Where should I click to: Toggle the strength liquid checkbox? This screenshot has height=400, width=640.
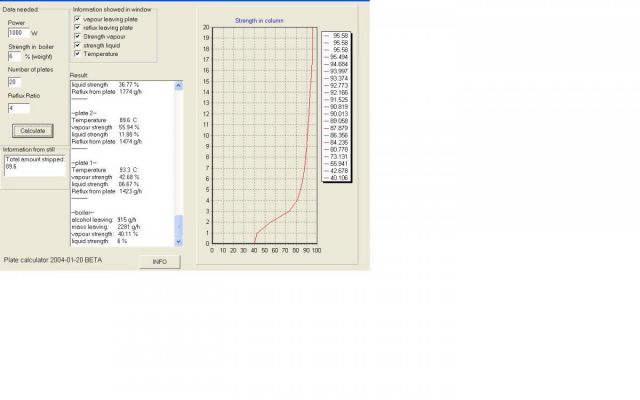(79, 44)
